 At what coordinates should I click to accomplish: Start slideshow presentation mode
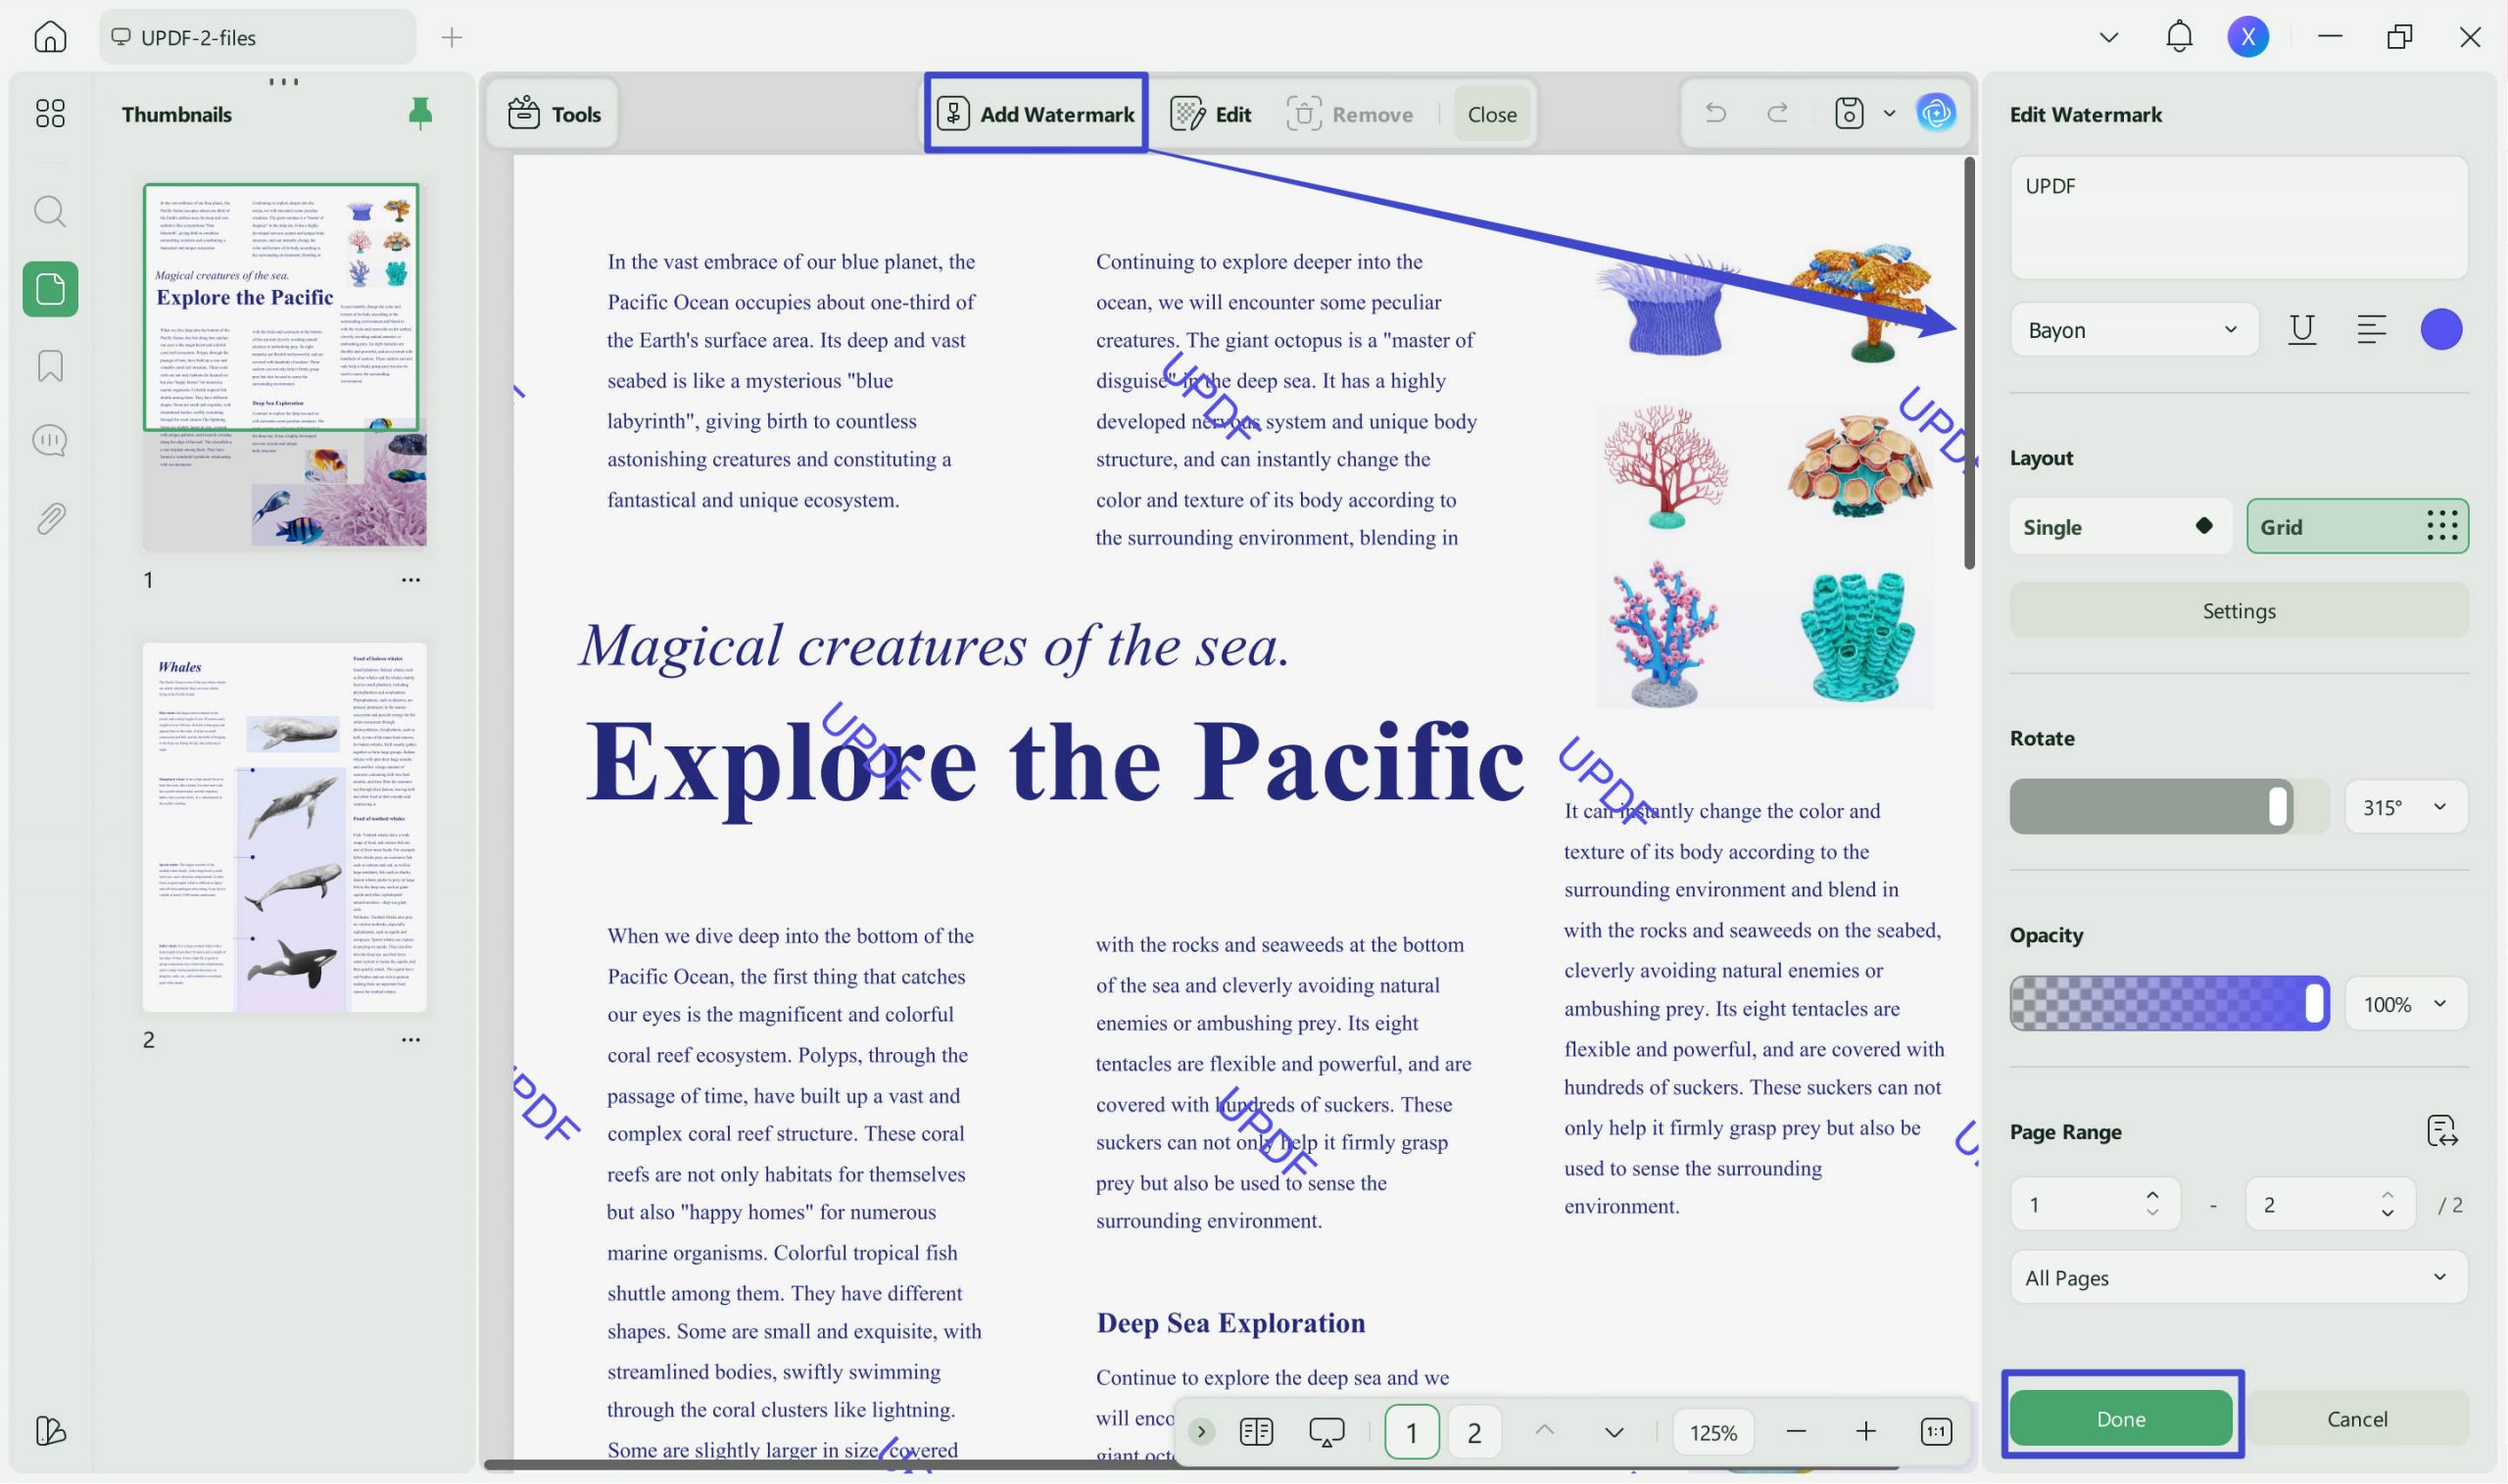click(1326, 1431)
